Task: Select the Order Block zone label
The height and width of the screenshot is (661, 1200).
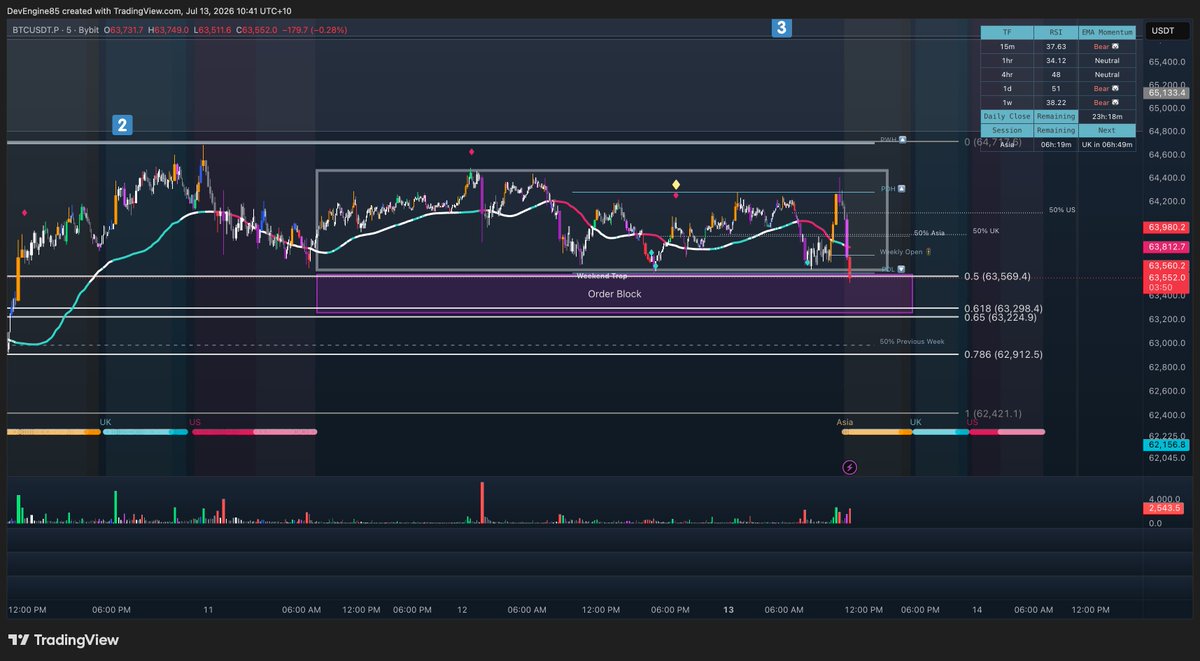Action: tap(614, 294)
